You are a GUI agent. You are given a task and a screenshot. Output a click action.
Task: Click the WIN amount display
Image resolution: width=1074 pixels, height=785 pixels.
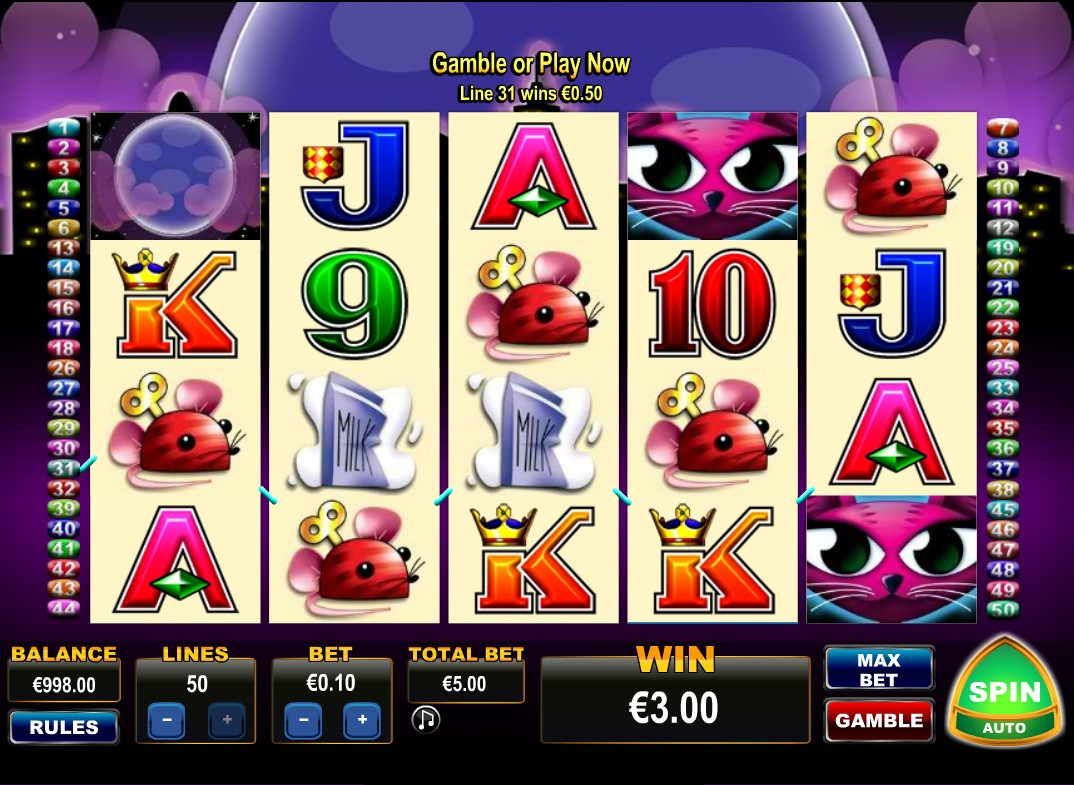(675, 700)
